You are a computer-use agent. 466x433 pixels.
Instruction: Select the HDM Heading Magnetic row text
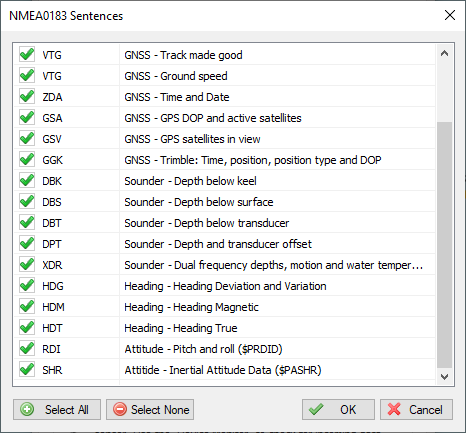[x=191, y=307]
